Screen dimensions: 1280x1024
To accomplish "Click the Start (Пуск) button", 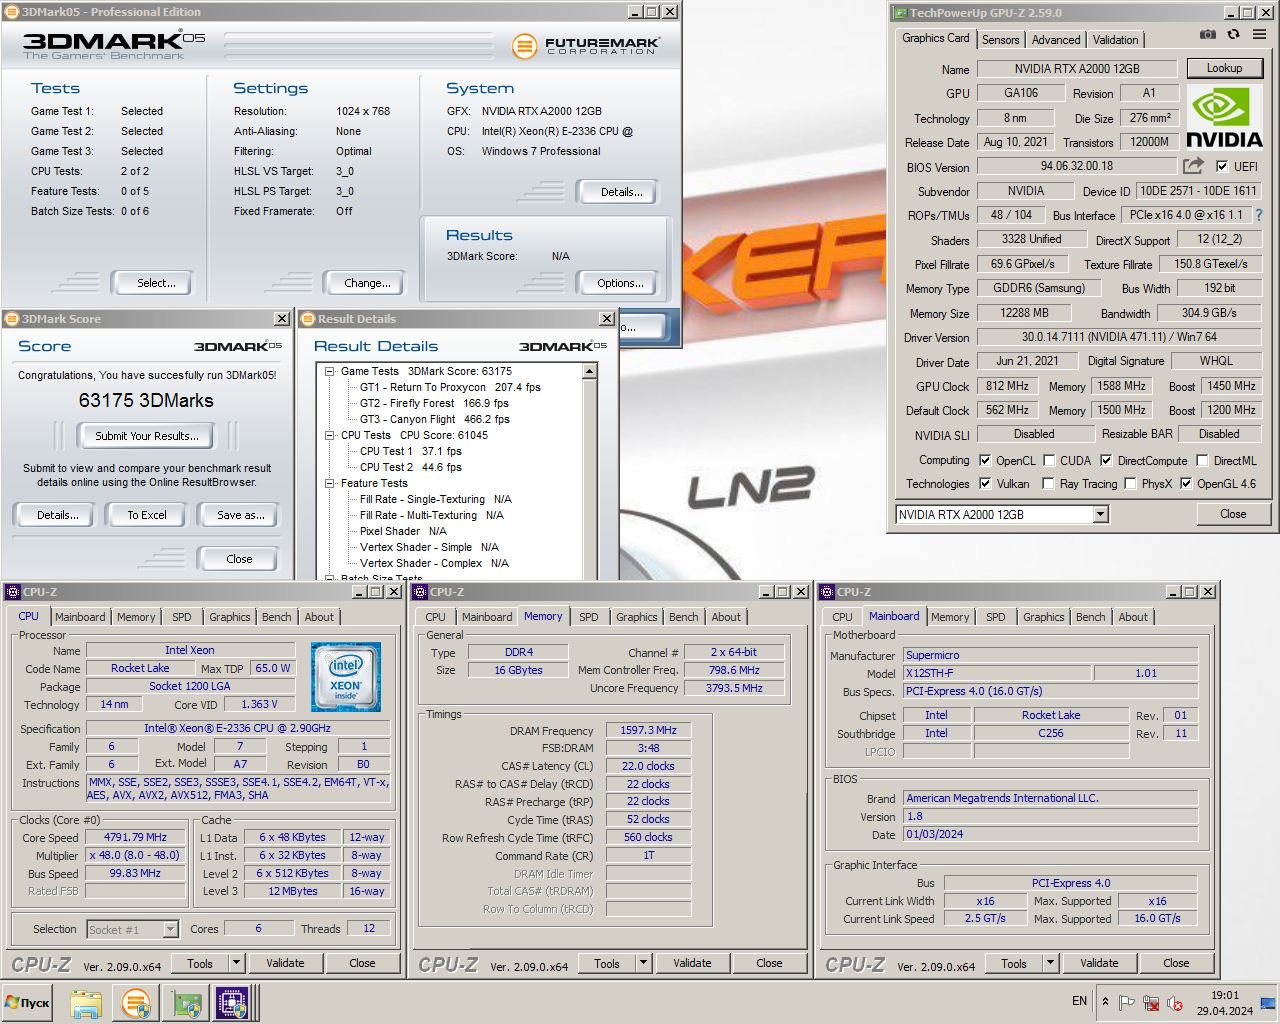I will click(28, 1003).
